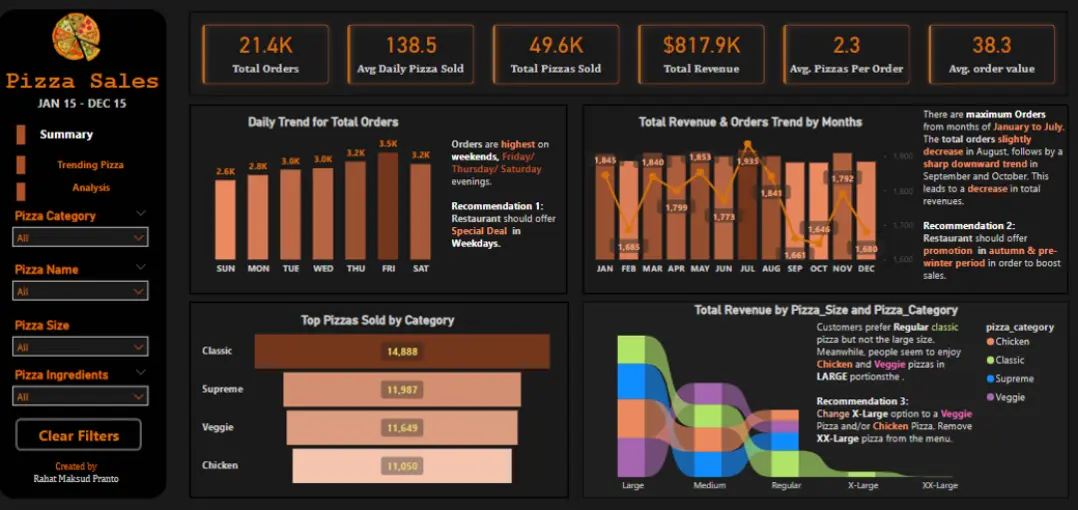This screenshot has height=510, width=1078.
Task: Click the orange marker beside Analysis
Action: tap(21, 191)
